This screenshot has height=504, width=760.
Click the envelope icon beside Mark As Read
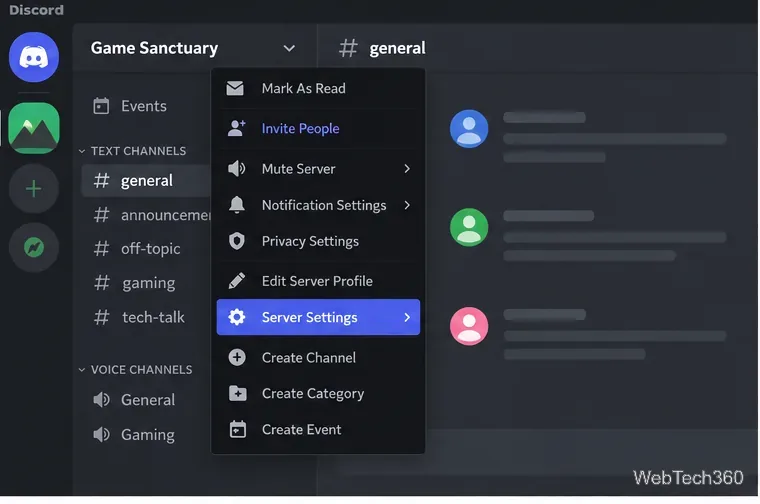(x=236, y=88)
